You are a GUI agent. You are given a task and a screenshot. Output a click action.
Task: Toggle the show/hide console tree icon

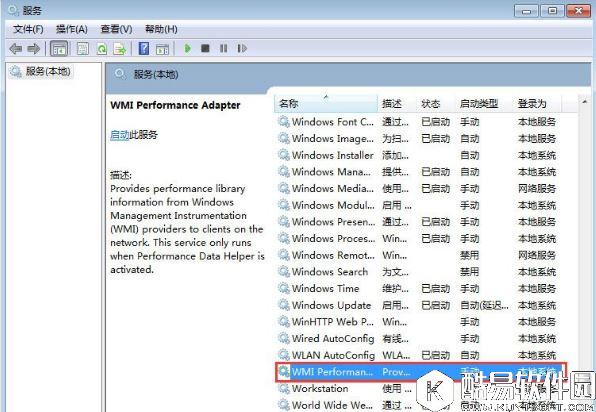pos(59,49)
